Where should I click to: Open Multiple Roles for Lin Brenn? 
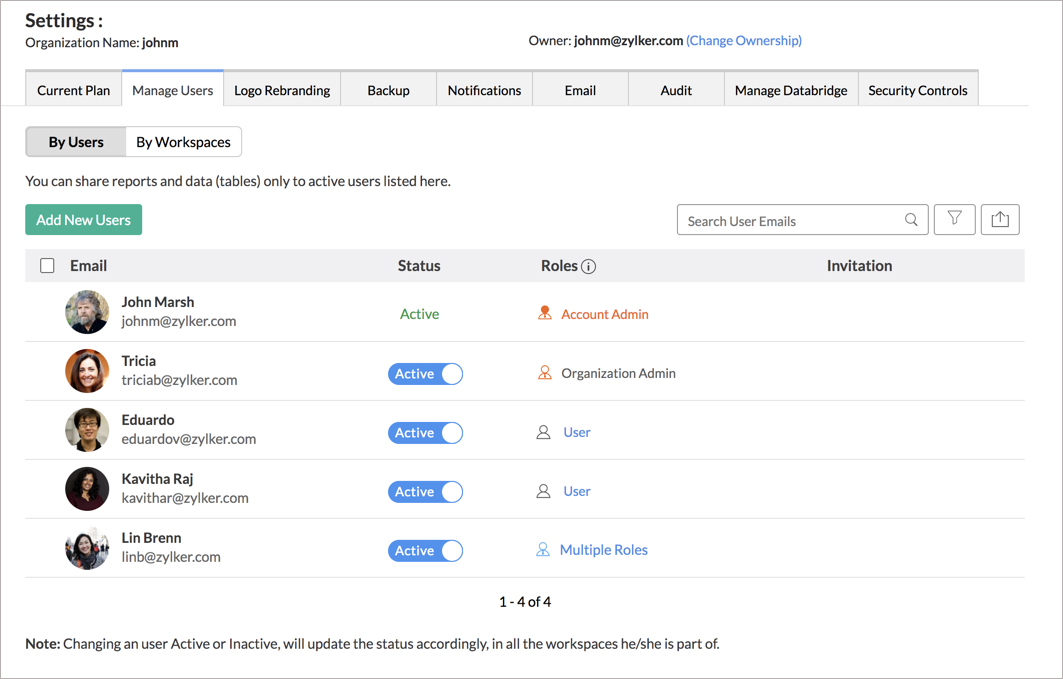tap(604, 549)
